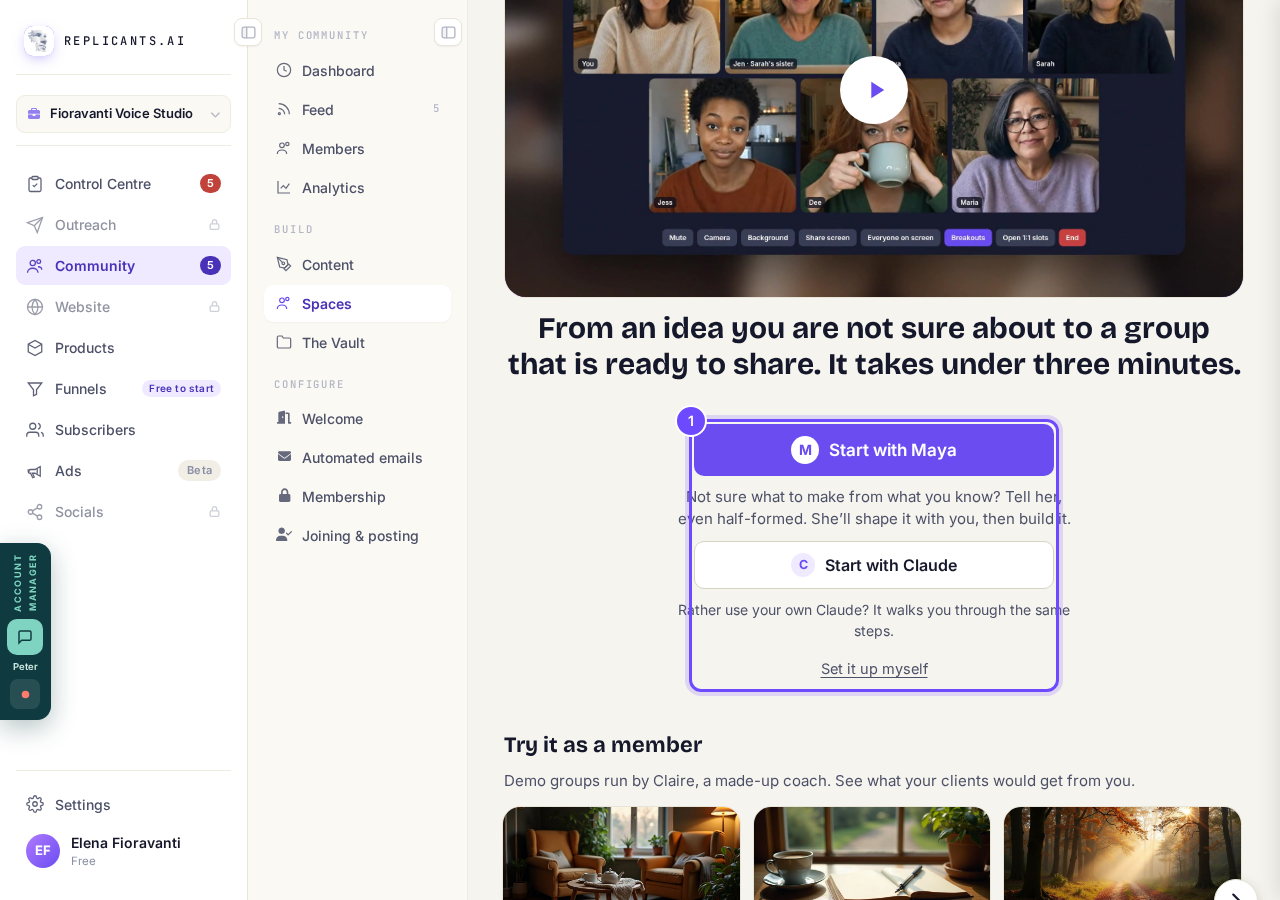Click the next arrow on demo carousel
The image size is (1280, 900).
tap(1235, 890)
